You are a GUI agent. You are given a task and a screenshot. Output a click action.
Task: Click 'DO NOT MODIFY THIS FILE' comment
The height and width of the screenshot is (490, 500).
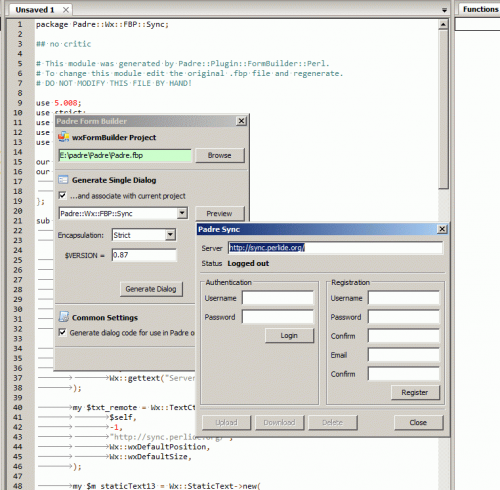(x=114, y=83)
